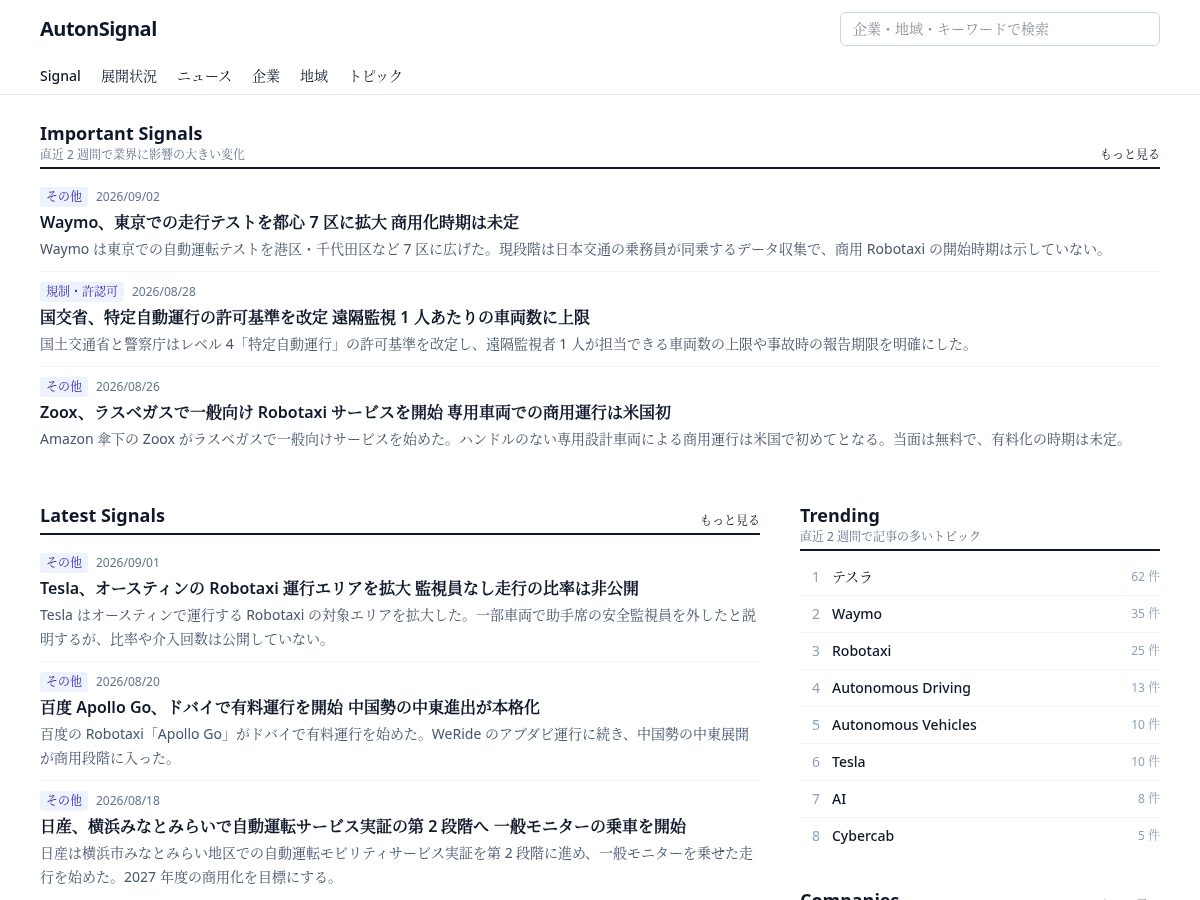Click その他 tag dated 2026/08/26
The width and height of the screenshot is (1200, 900).
[64, 386]
